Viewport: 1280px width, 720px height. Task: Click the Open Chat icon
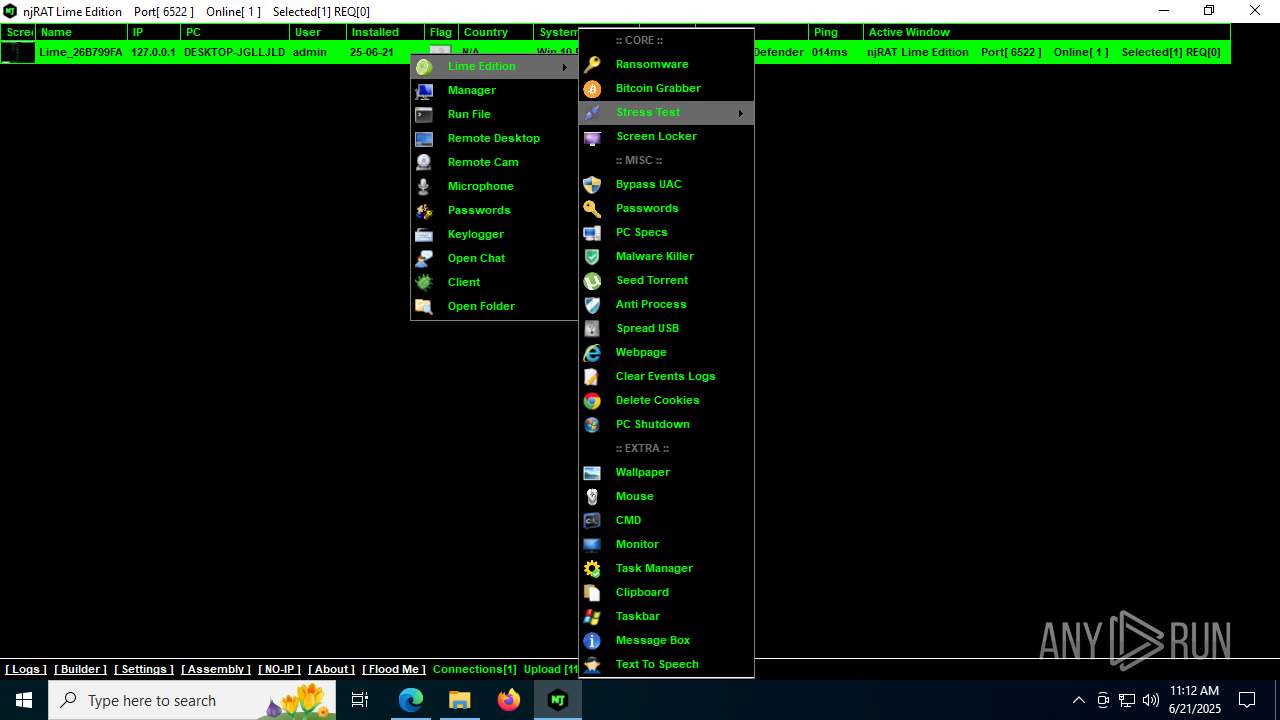pos(424,258)
